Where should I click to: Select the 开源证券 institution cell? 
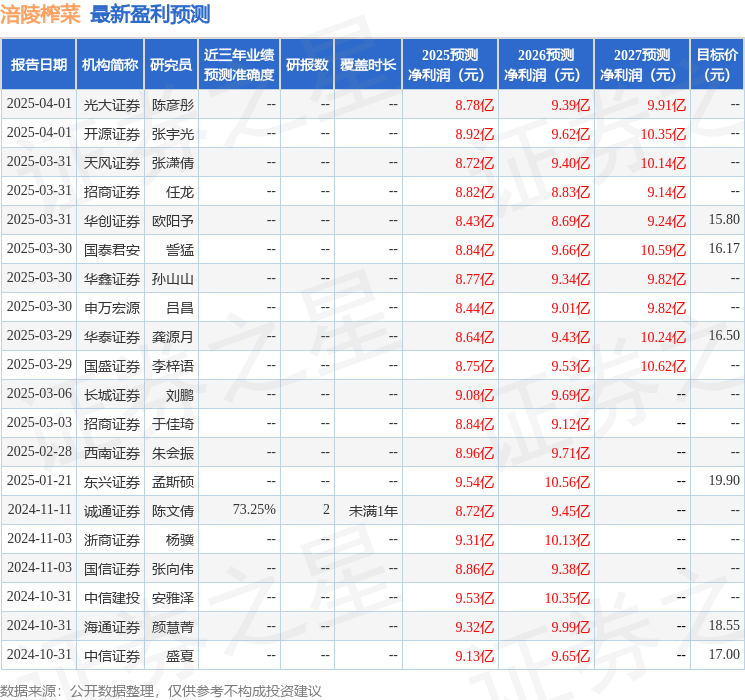(x=112, y=134)
